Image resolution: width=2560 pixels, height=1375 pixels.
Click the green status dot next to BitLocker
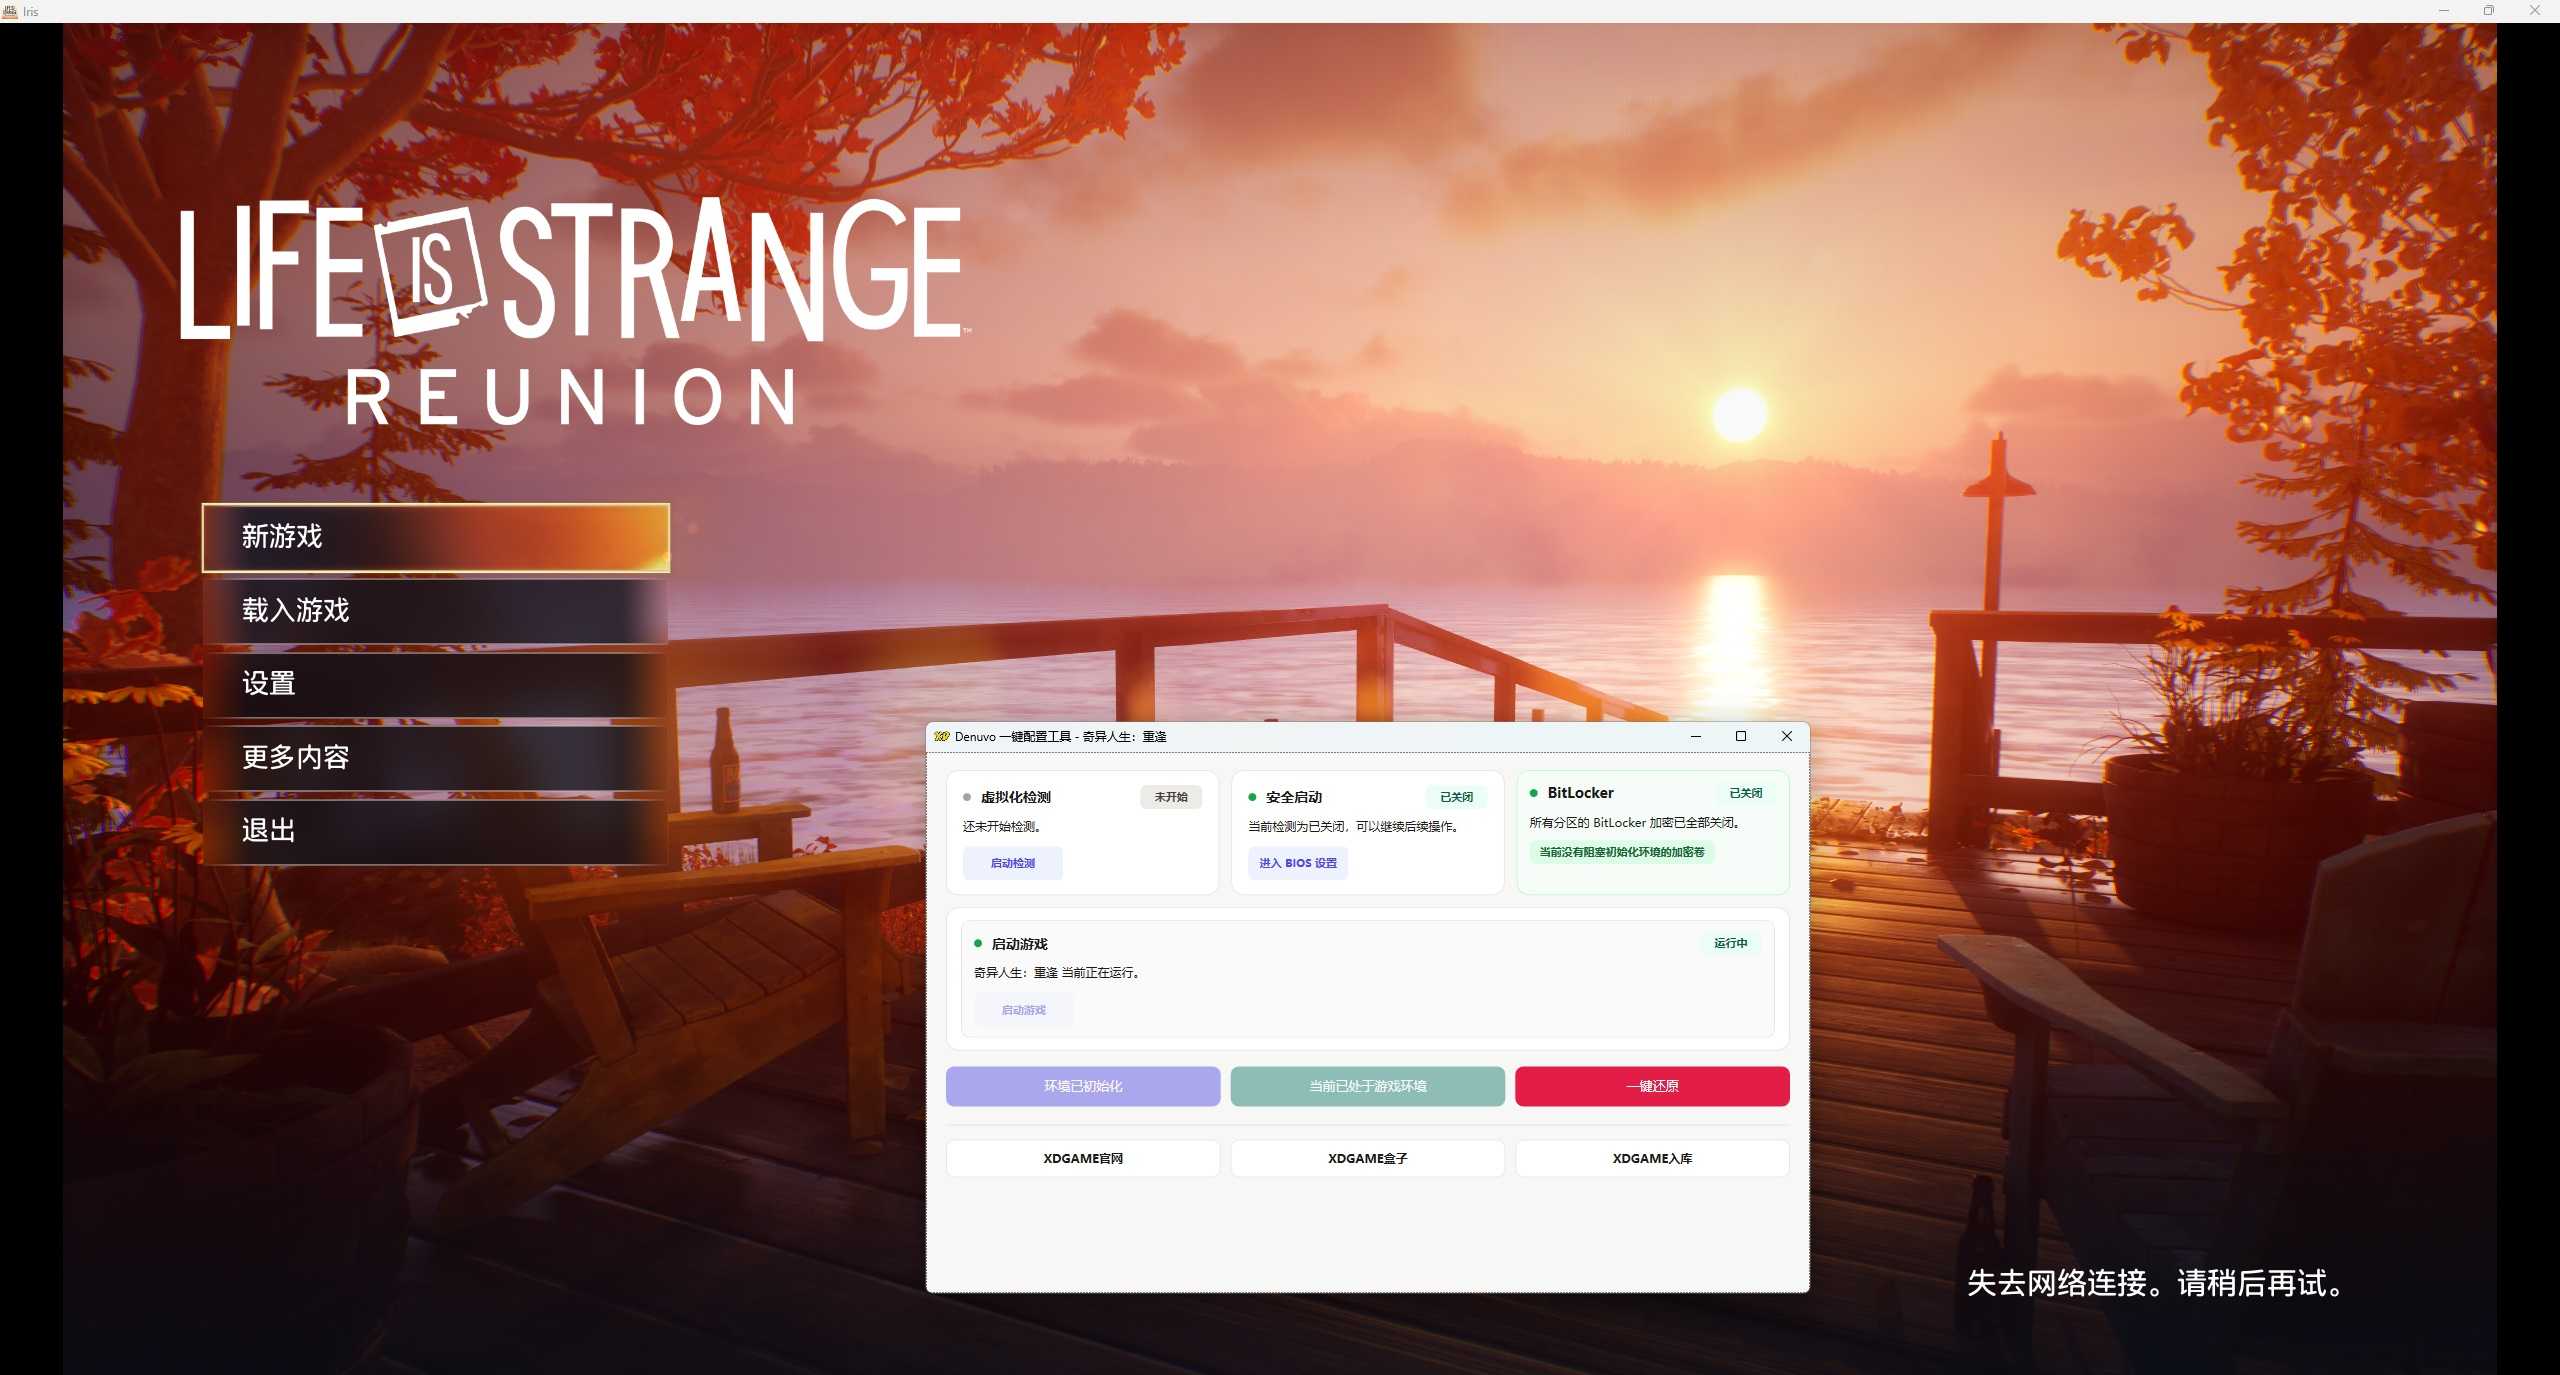(1535, 792)
